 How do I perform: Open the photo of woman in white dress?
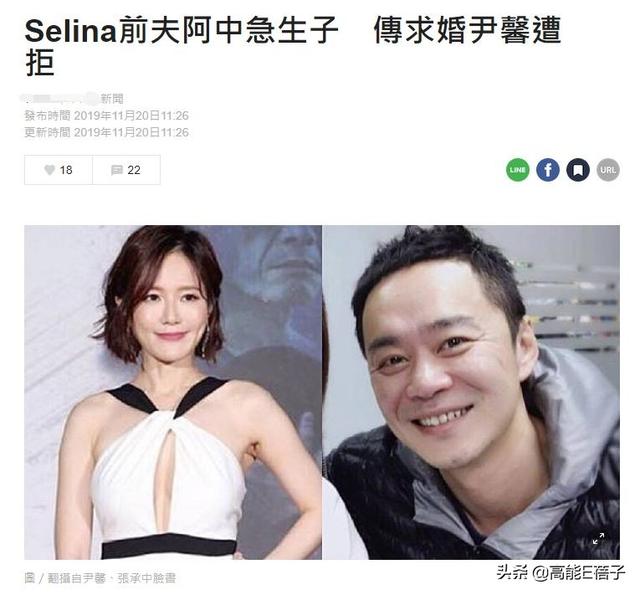(x=173, y=392)
